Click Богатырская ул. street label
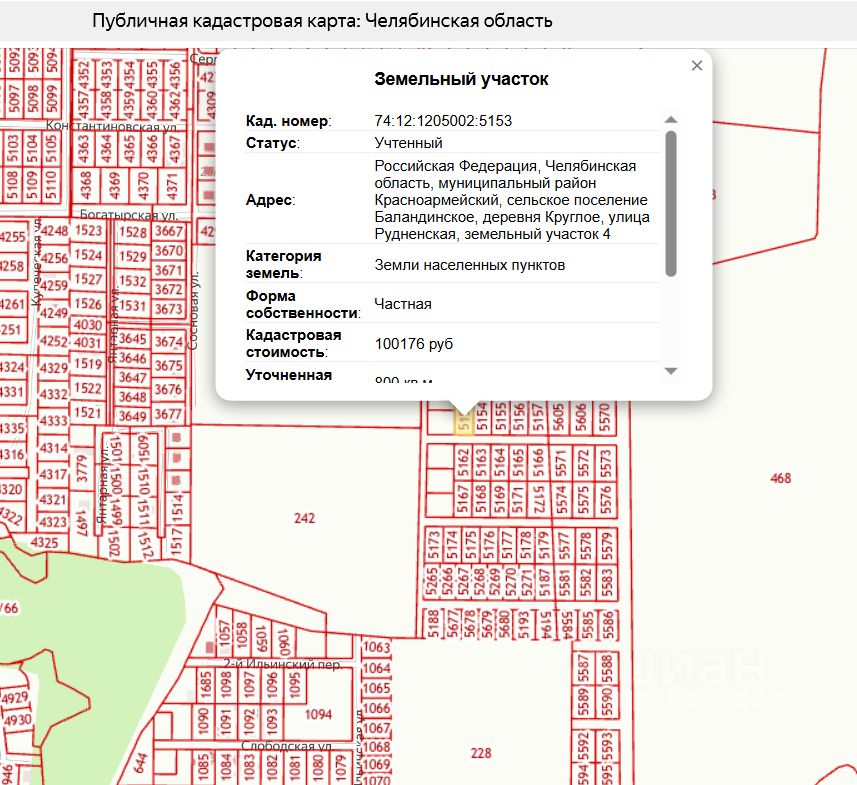The height and width of the screenshot is (785, 857). [x=128, y=214]
